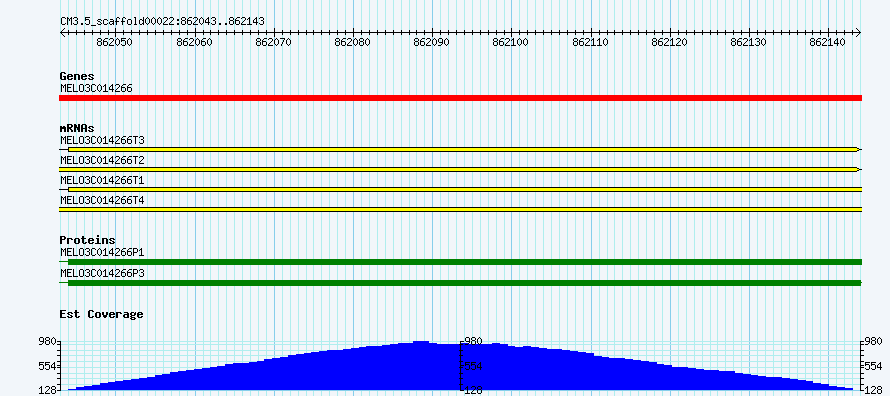The image size is (890, 396).
Task: Click ruler position 862110
Action: (x=591, y=43)
